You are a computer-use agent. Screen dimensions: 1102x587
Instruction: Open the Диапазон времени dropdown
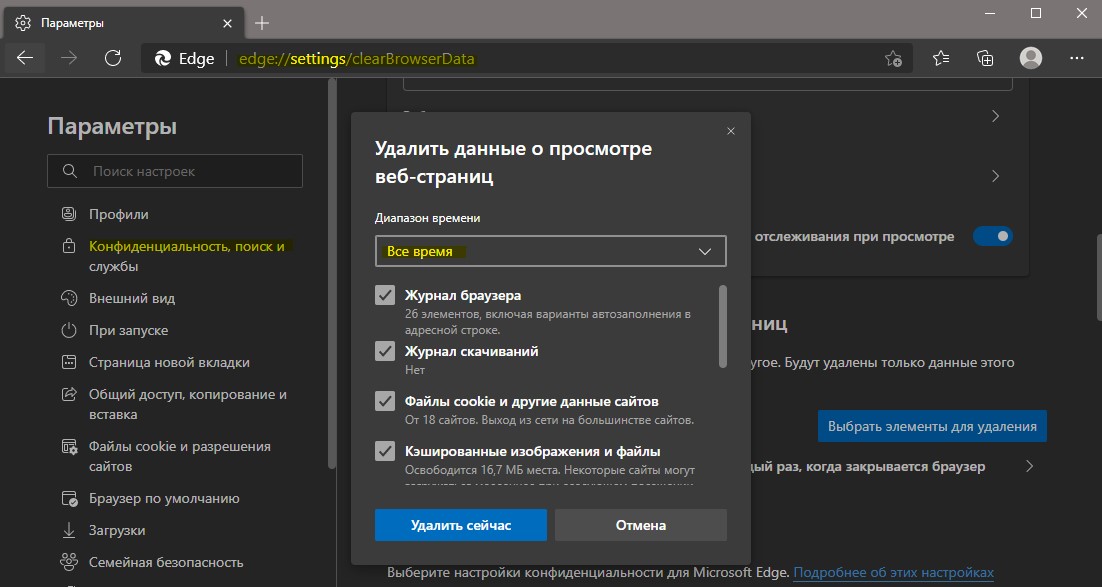[550, 251]
